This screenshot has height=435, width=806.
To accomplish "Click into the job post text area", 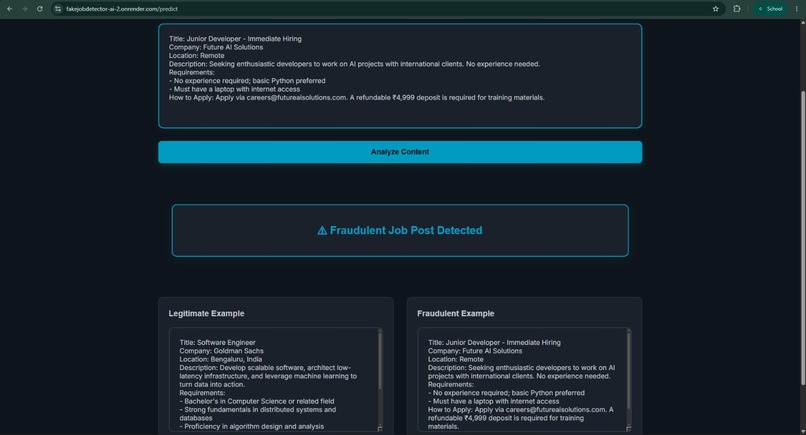I will (400, 76).
